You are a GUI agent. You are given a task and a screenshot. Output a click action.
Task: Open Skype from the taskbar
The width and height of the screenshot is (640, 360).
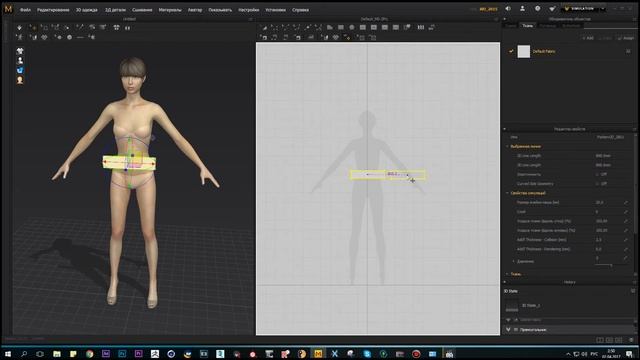[x=367, y=353]
